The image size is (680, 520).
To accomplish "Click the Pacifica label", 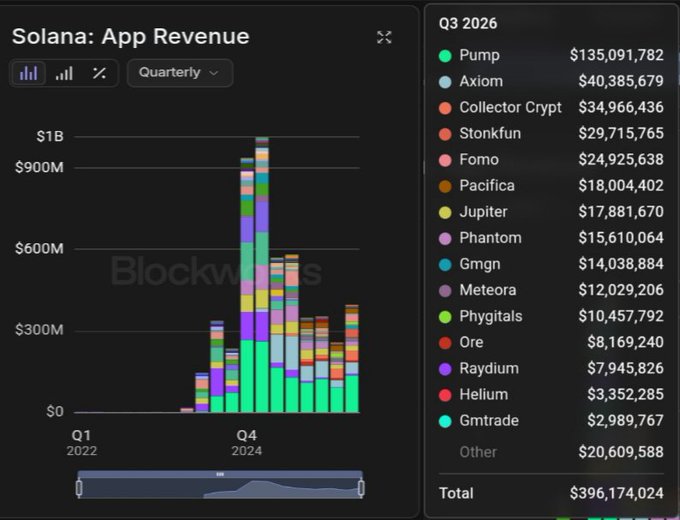I will pos(487,186).
